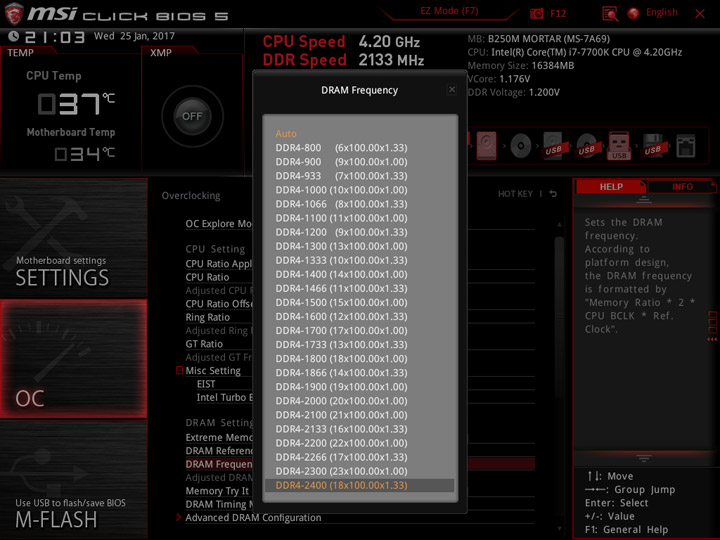Open the CPU Ratio Offset setting

pyautogui.click(x=219, y=304)
